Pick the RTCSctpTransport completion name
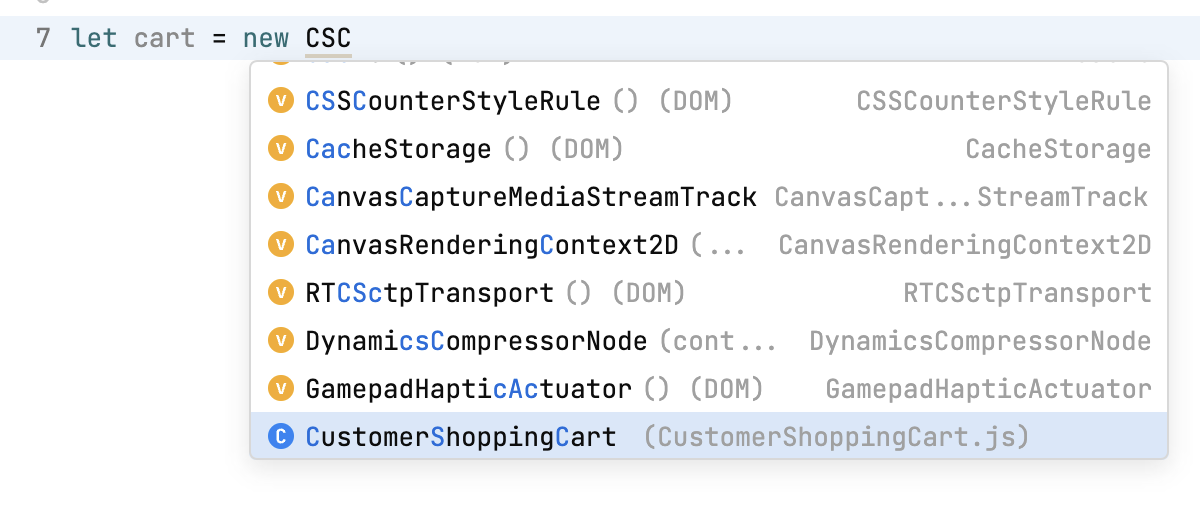Viewport: 1200px width, 520px height. coord(429,293)
